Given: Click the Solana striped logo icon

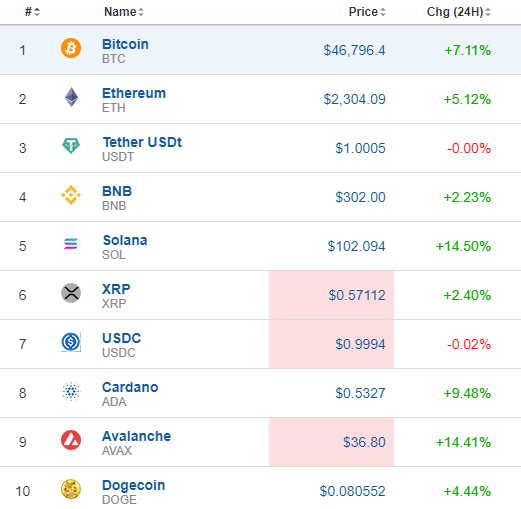Looking at the screenshot, I should click(x=71, y=244).
